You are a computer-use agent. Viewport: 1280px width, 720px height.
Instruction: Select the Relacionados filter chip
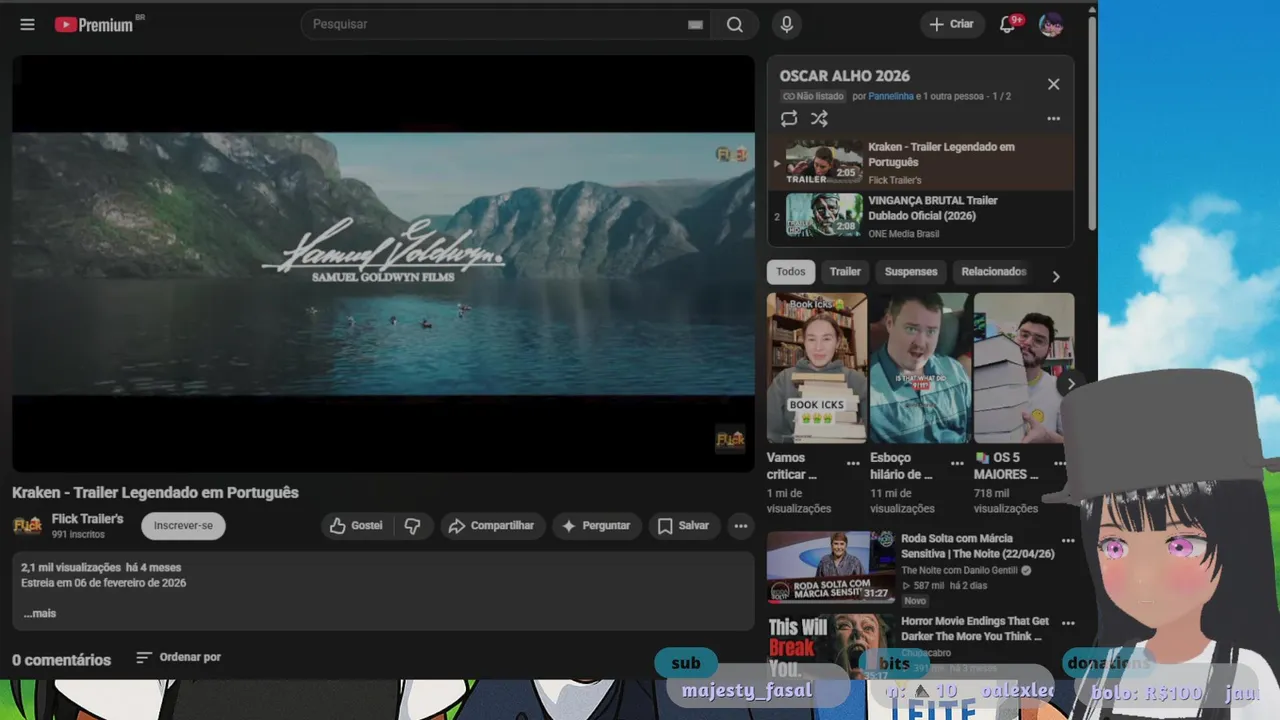click(x=993, y=271)
